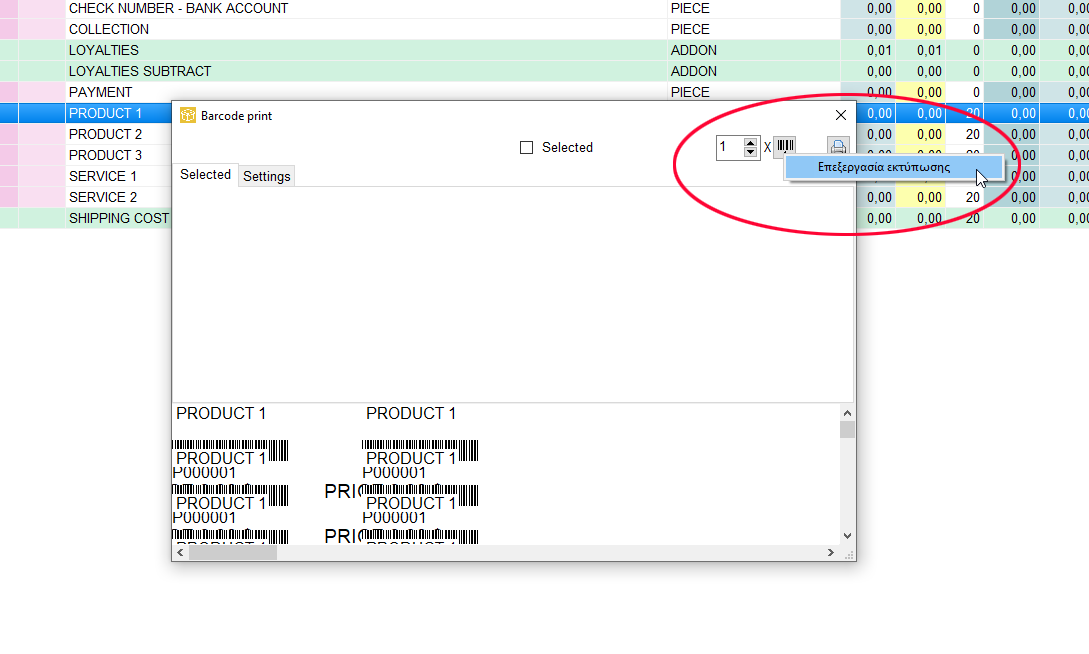The width and height of the screenshot is (1089, 654).
Task: Click the preview vertical scrollbar down arrow
Action: click(x=847, y=536)
